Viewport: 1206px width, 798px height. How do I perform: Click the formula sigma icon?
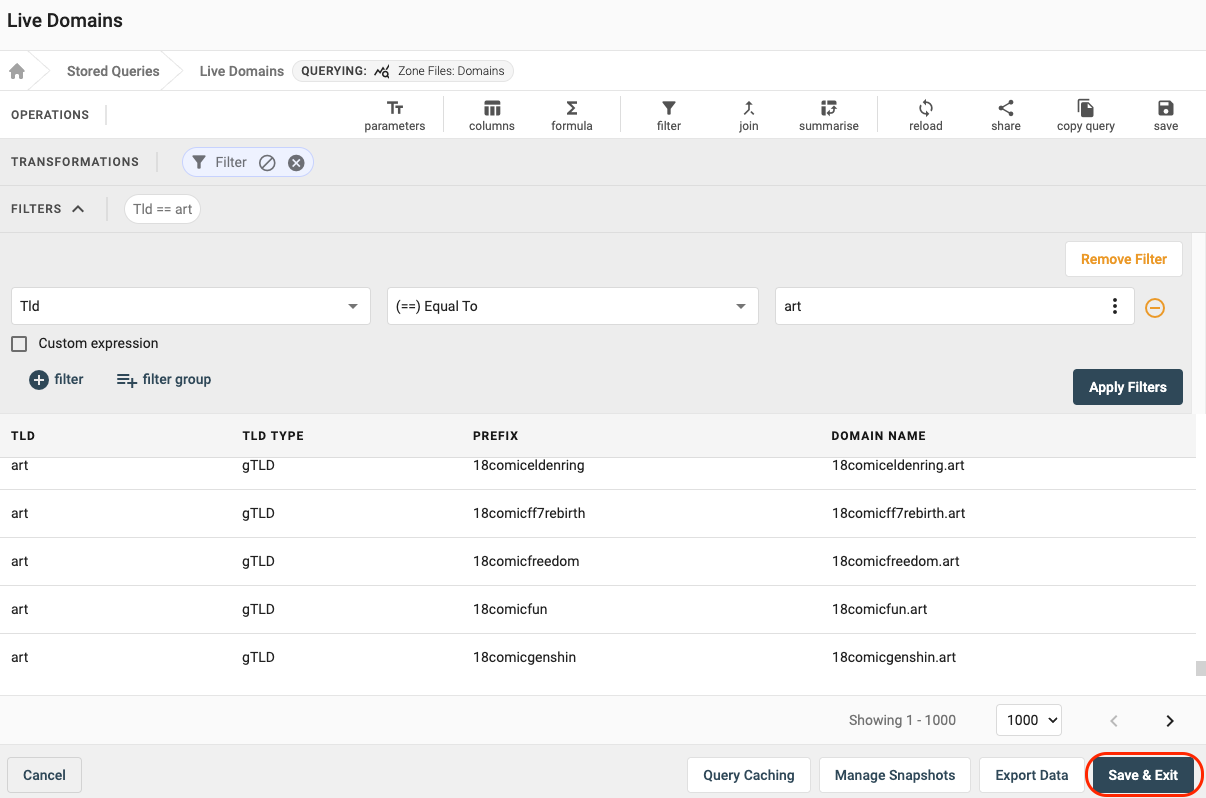(x=571, y=108)
